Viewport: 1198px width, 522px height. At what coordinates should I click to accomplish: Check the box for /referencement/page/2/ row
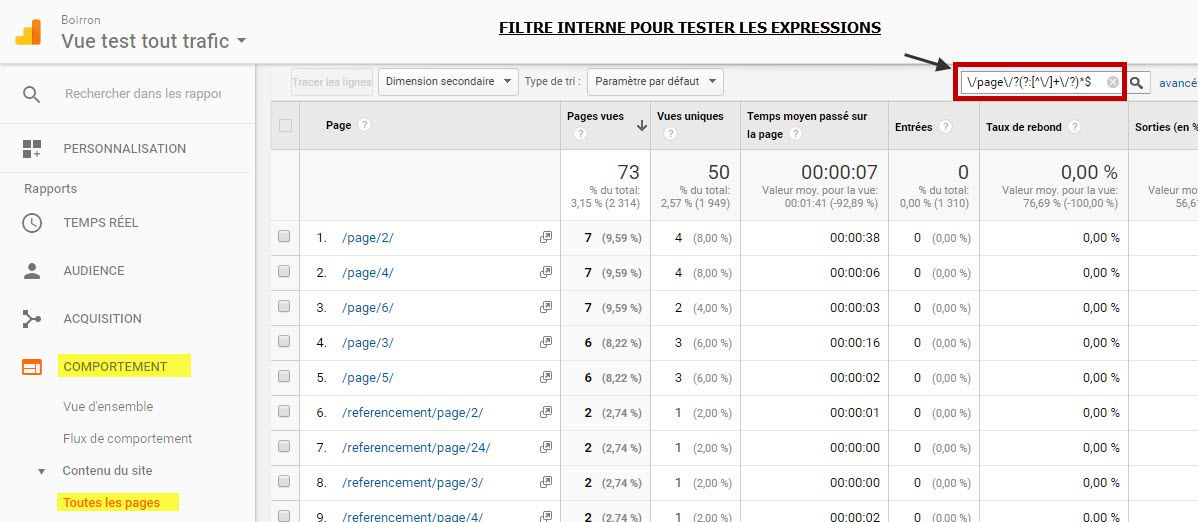(x=284, y=411)
